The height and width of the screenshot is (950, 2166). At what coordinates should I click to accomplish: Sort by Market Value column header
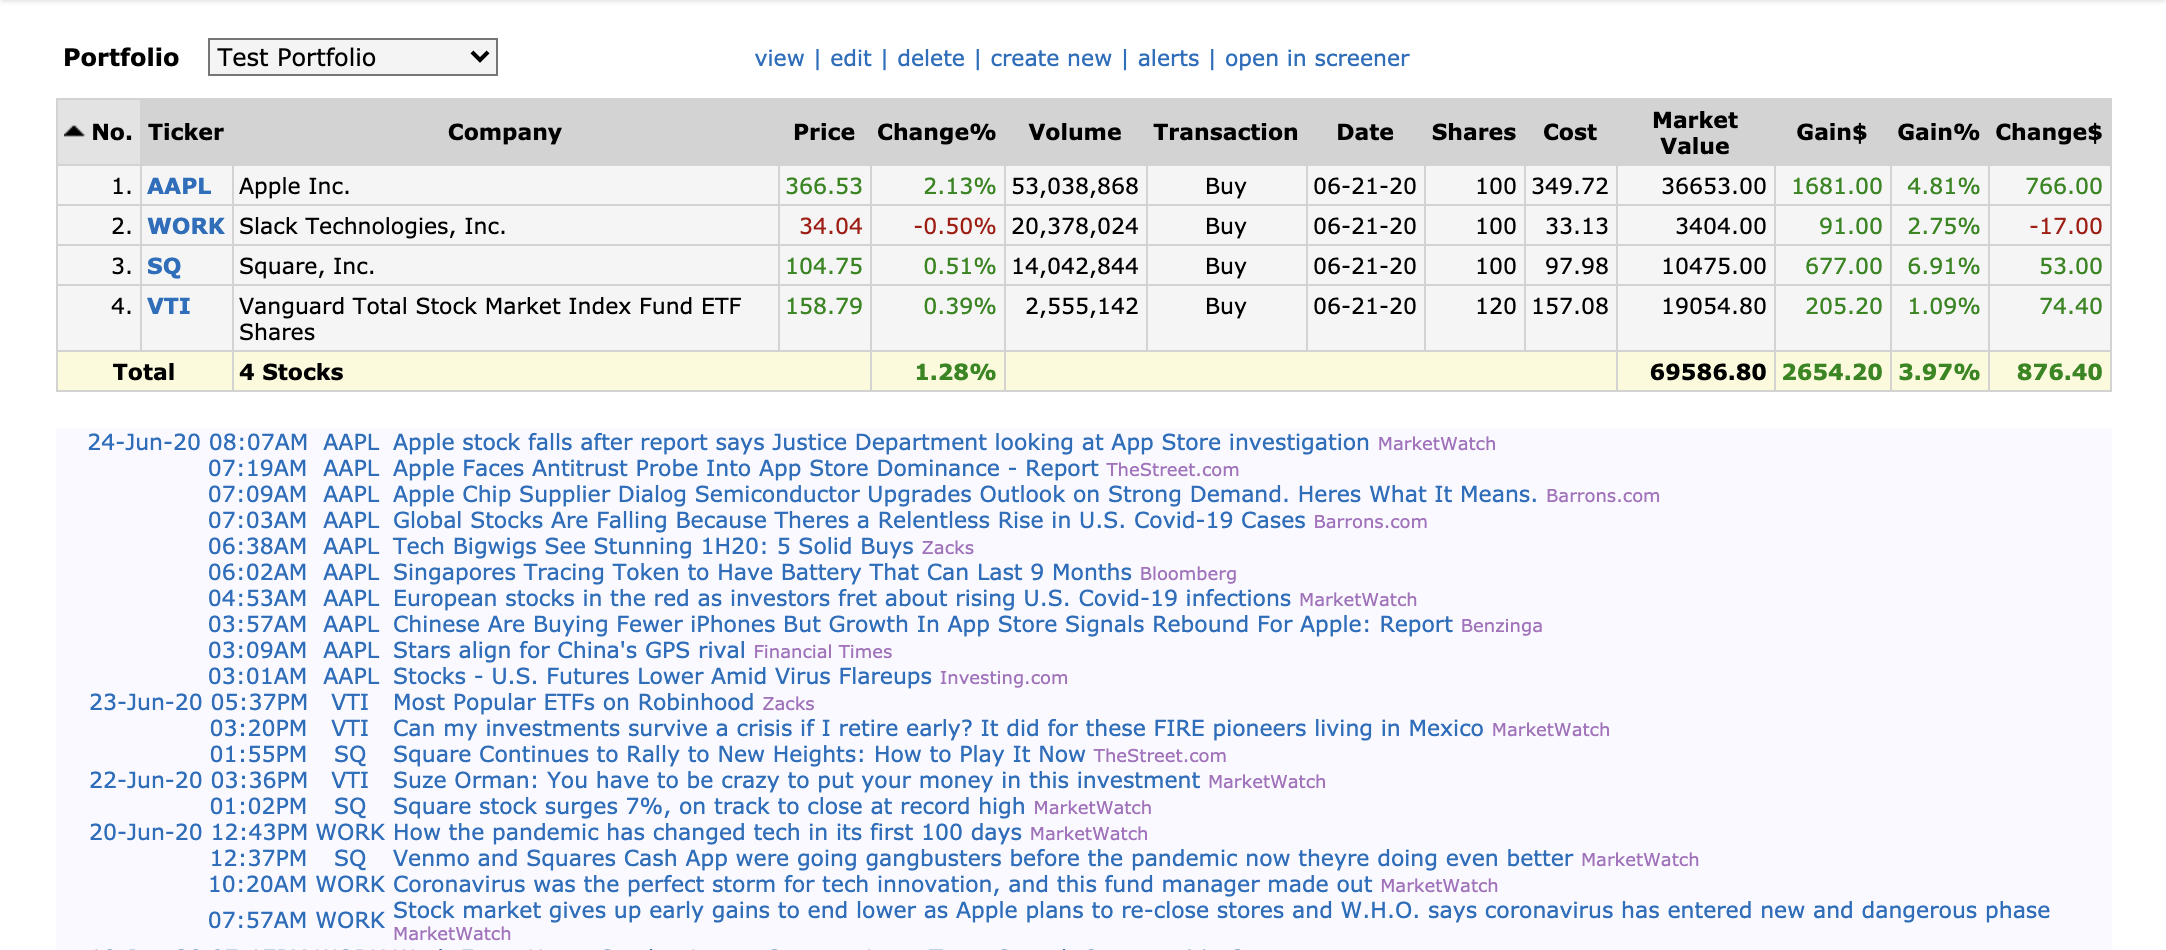pyautogui.click(x=1695, y=132)
